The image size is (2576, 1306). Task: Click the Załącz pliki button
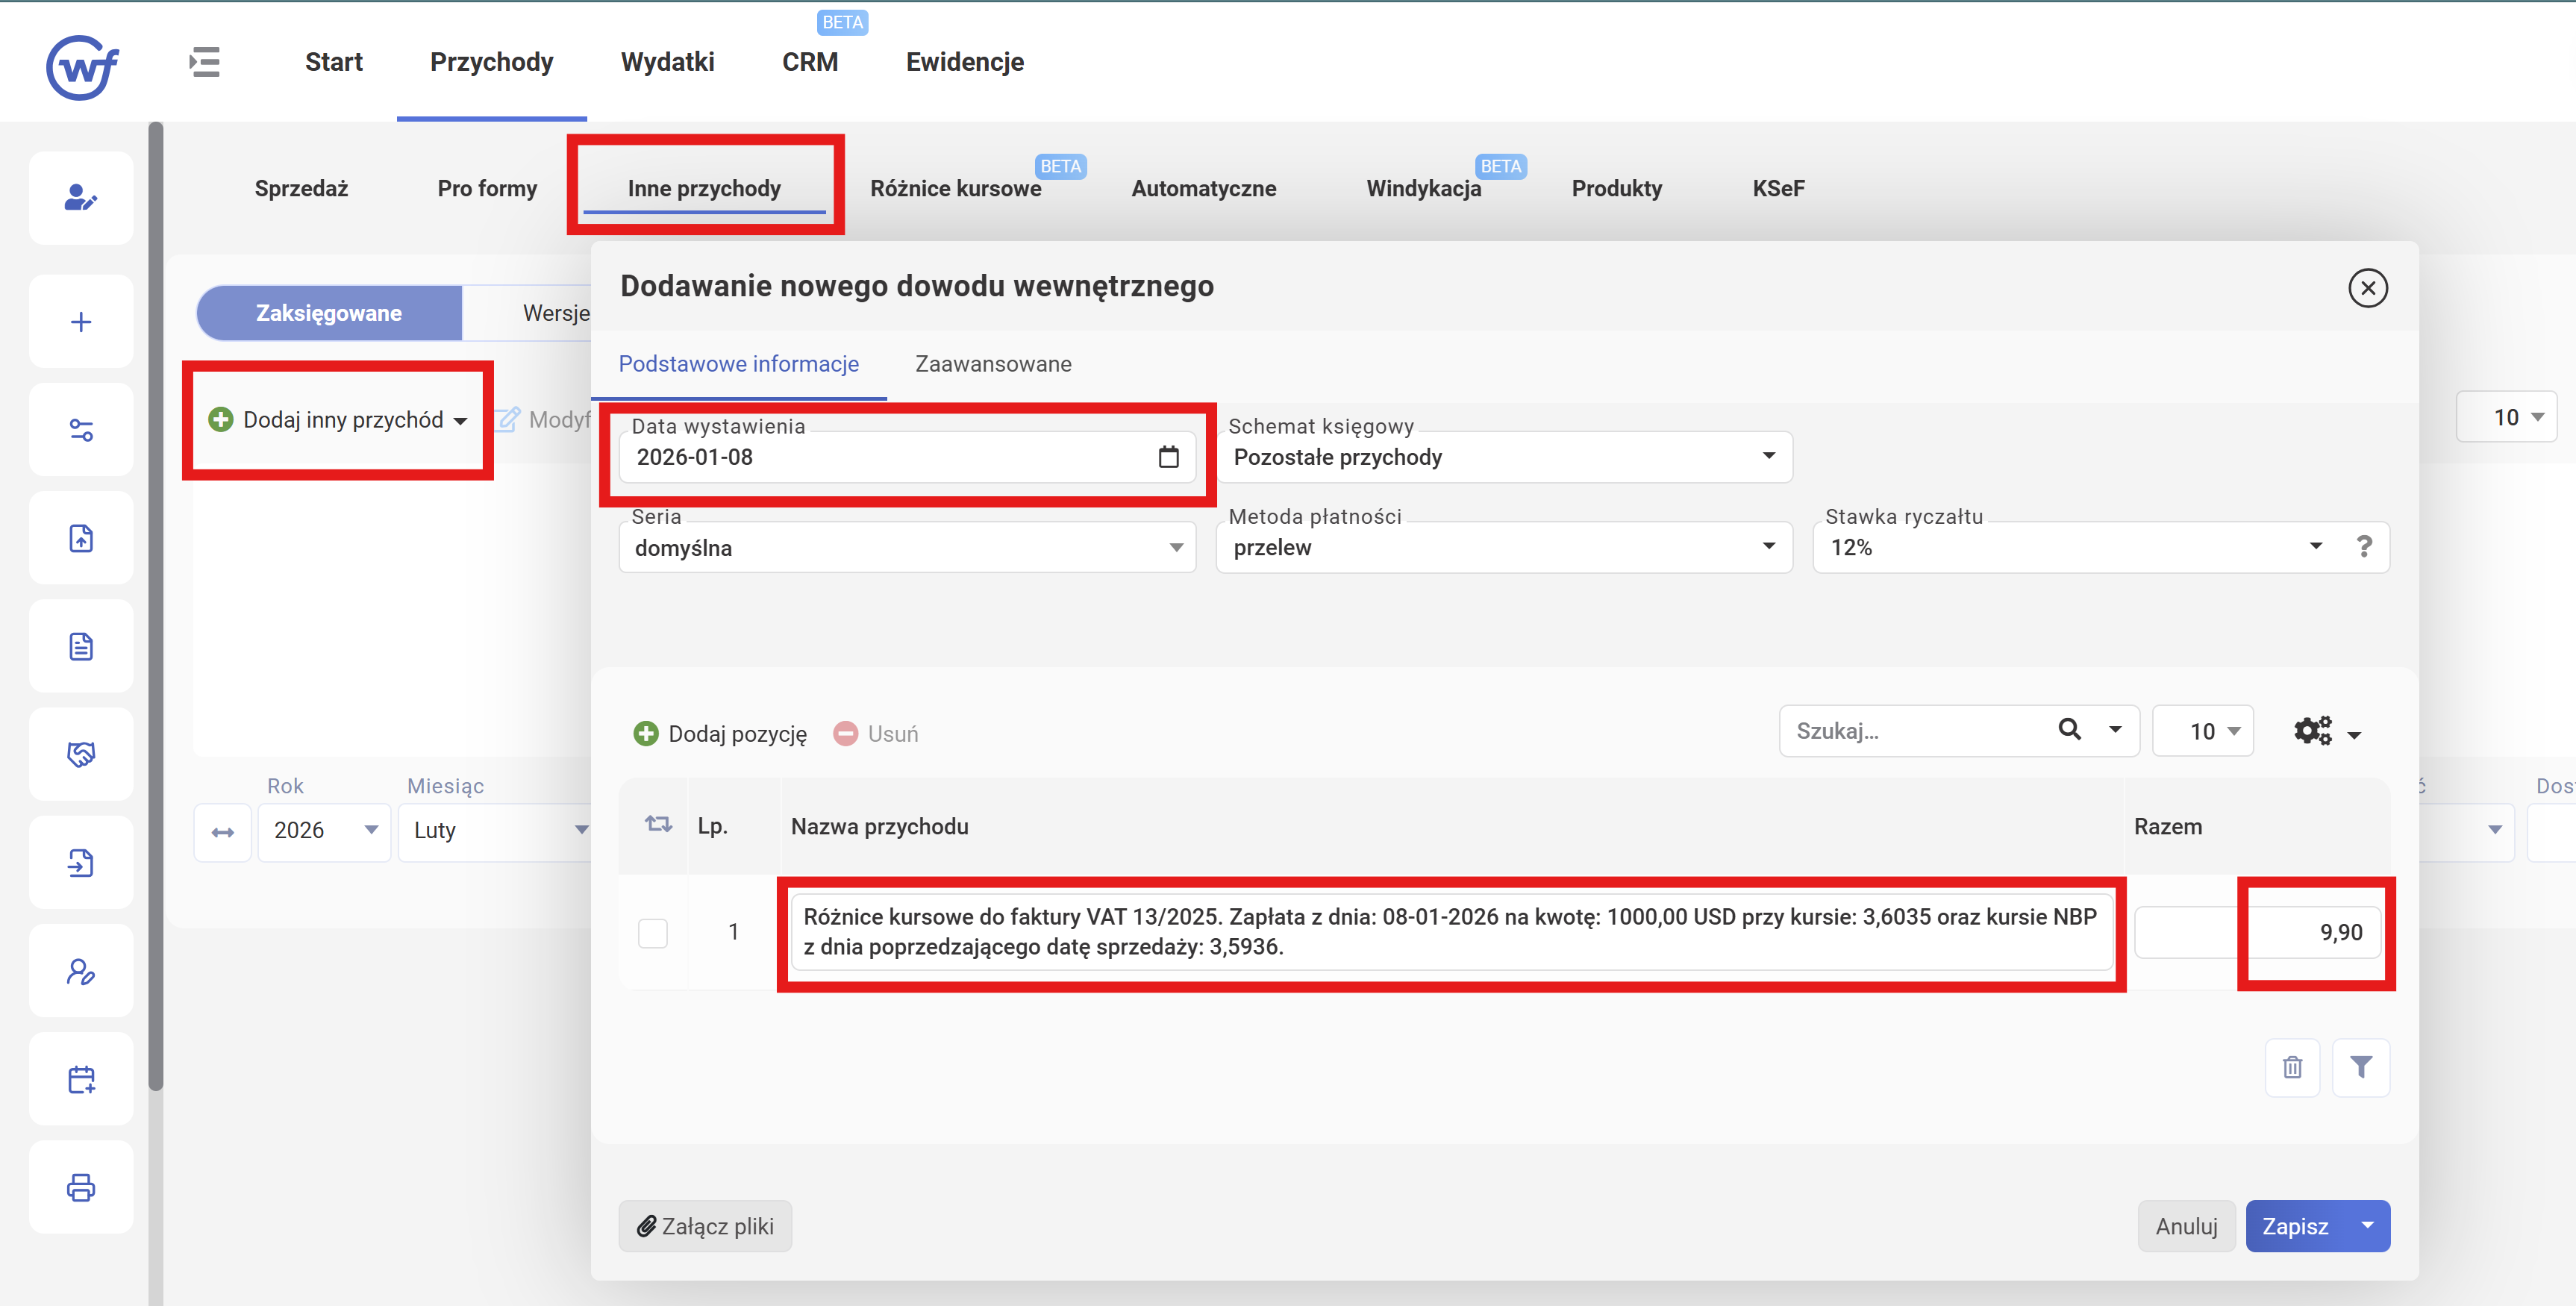coord(705,1226)
